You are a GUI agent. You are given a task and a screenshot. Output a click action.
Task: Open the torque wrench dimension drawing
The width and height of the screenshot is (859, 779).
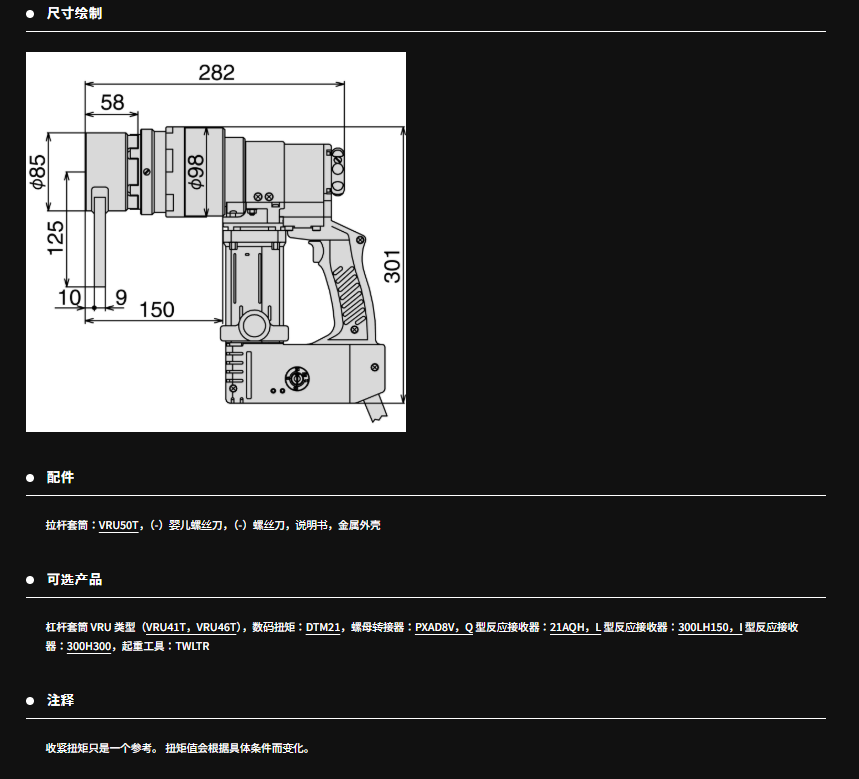click(x=216, y=242)
